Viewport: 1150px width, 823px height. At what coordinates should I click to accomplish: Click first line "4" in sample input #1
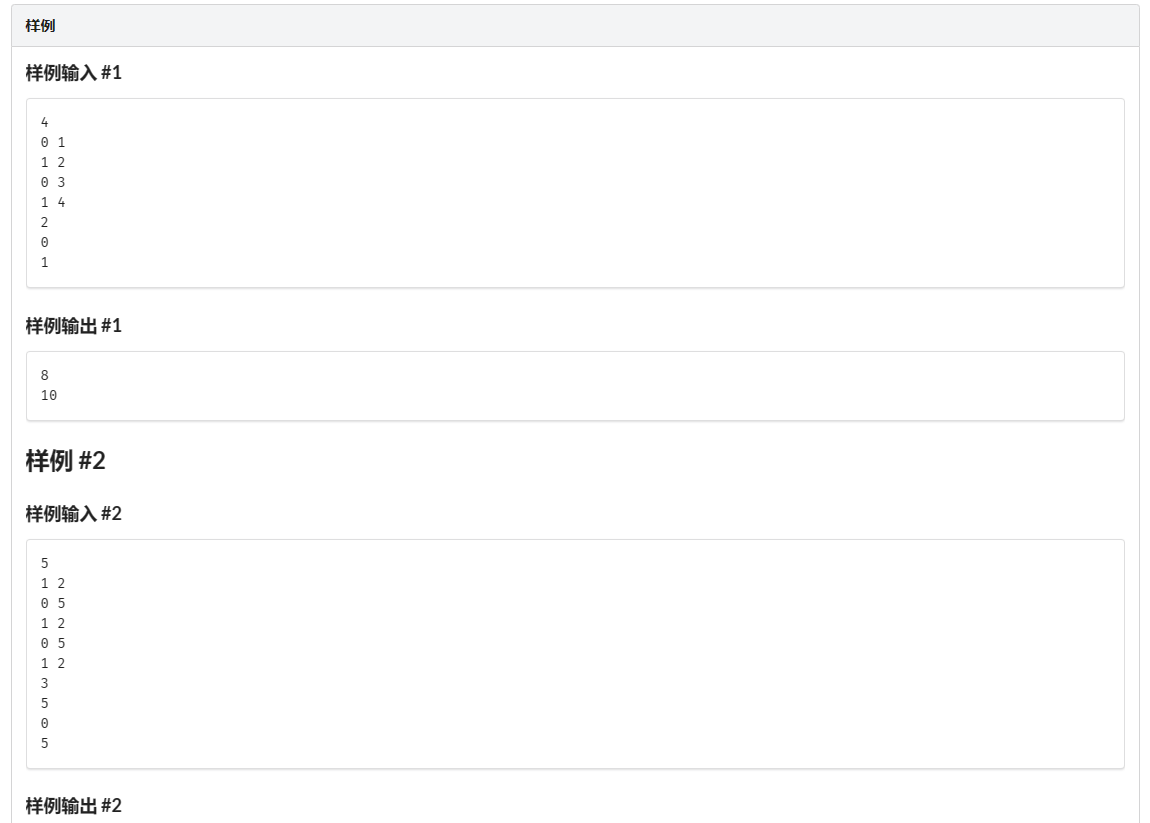point(45,122)
